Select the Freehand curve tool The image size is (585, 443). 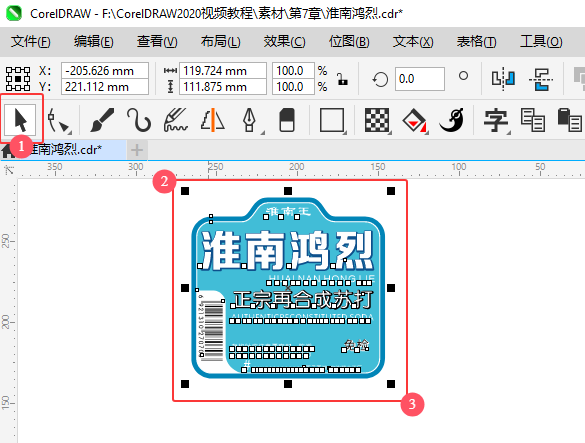139,120
